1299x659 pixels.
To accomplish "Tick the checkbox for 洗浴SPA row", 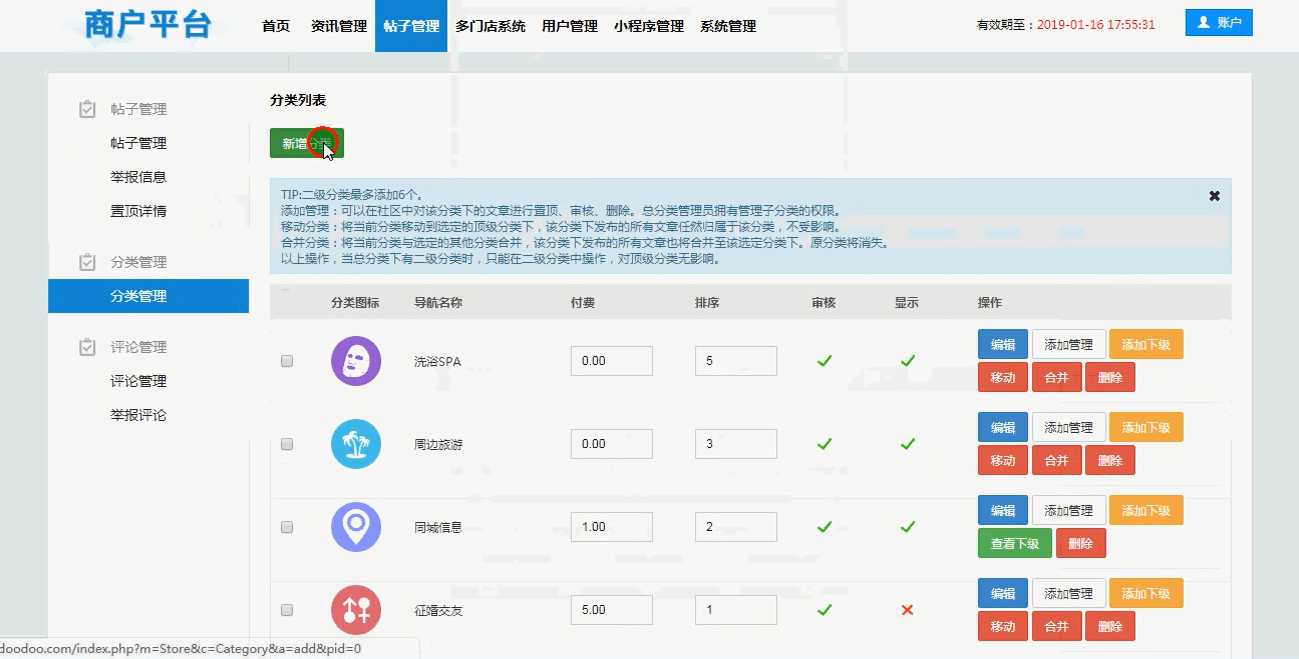I will (287, 361).
